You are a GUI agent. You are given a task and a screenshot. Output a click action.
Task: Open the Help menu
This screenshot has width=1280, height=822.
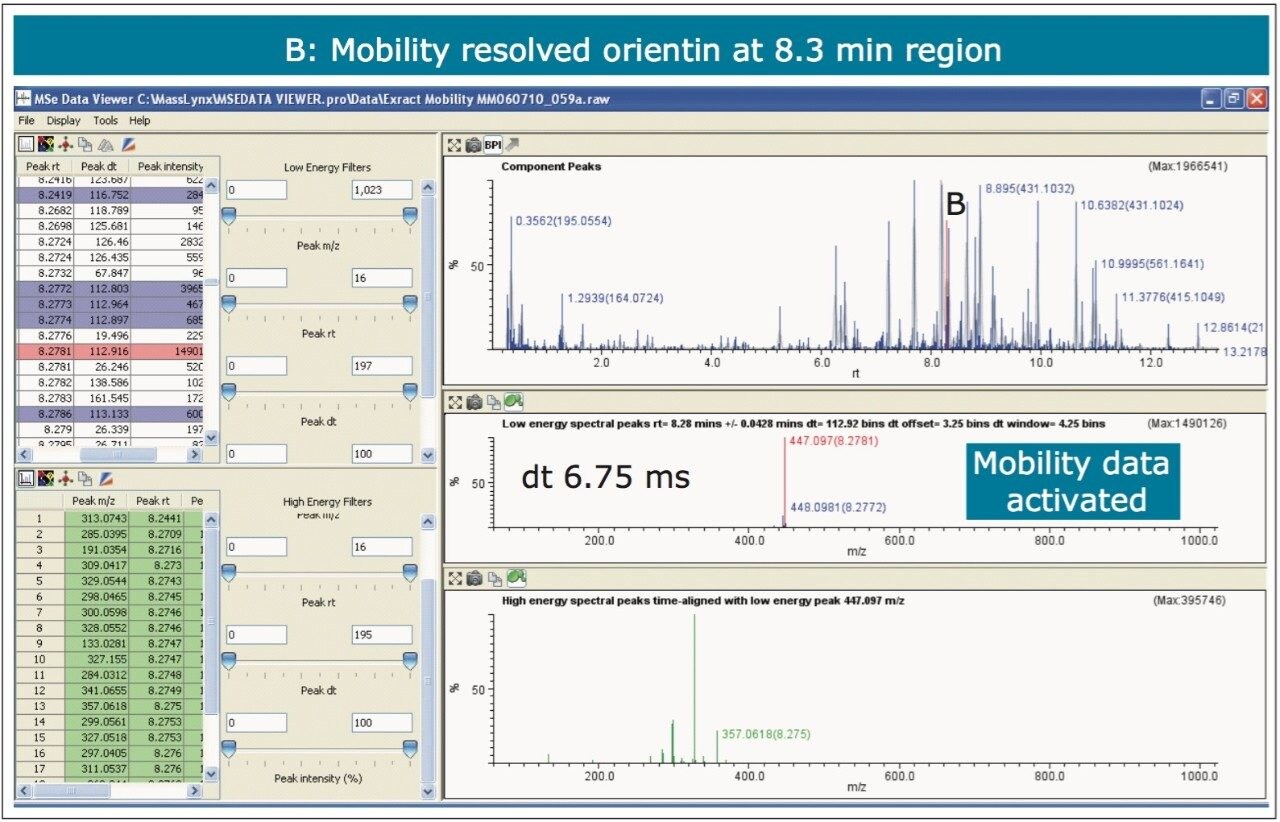pos(140,120)
